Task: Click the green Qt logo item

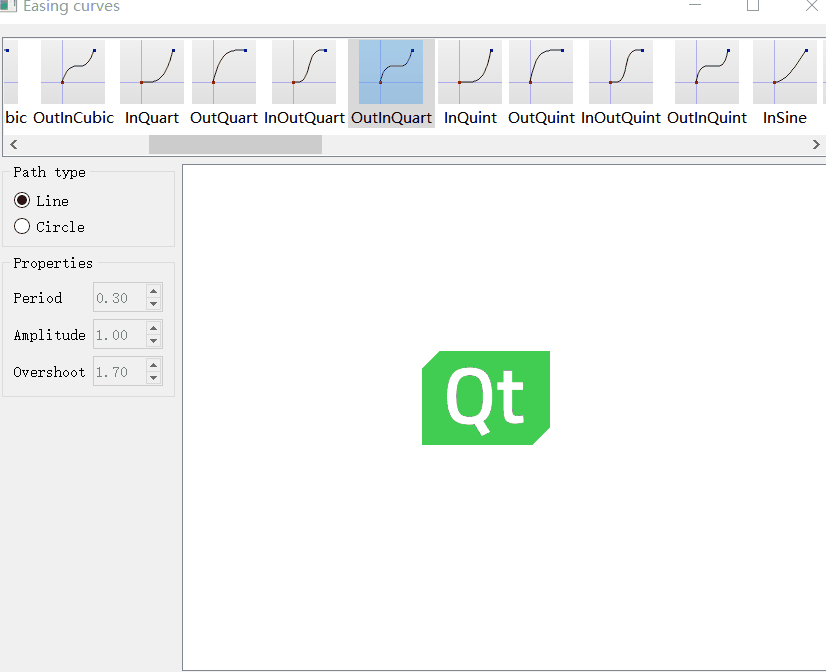Action: coord(486,398)
